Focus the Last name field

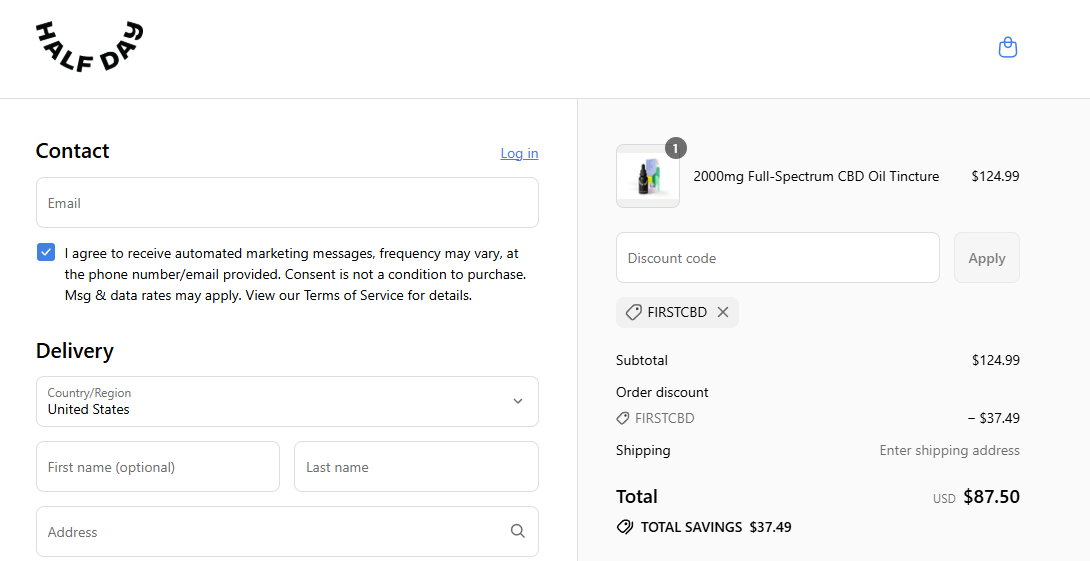[x=416, y=466]
